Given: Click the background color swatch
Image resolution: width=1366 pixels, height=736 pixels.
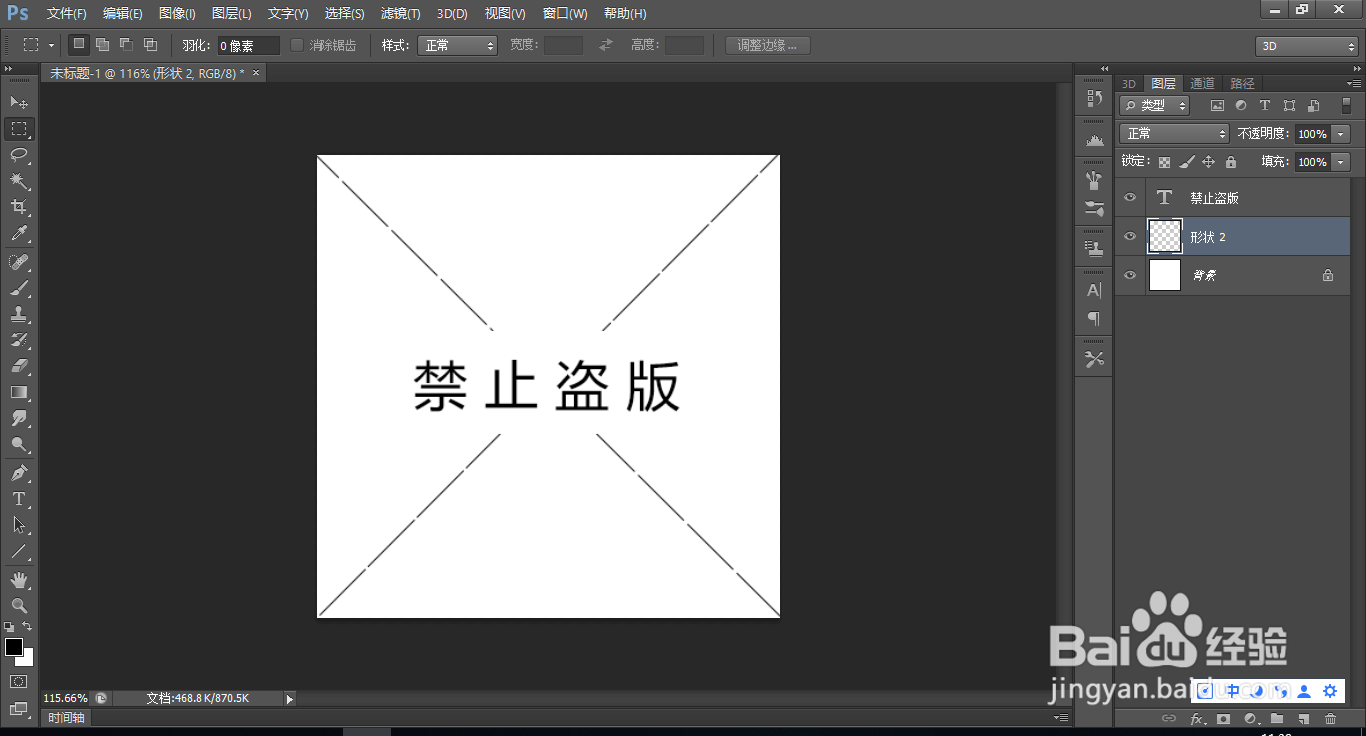Looking at the screenshot, I should (28, 660).
